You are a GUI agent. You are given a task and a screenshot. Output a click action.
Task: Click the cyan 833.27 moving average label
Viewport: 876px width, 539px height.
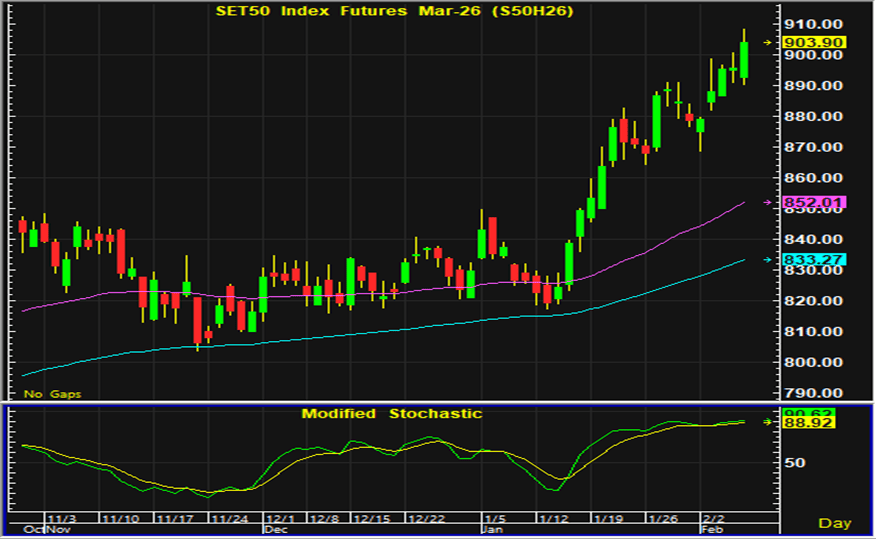tap(816, 260)
